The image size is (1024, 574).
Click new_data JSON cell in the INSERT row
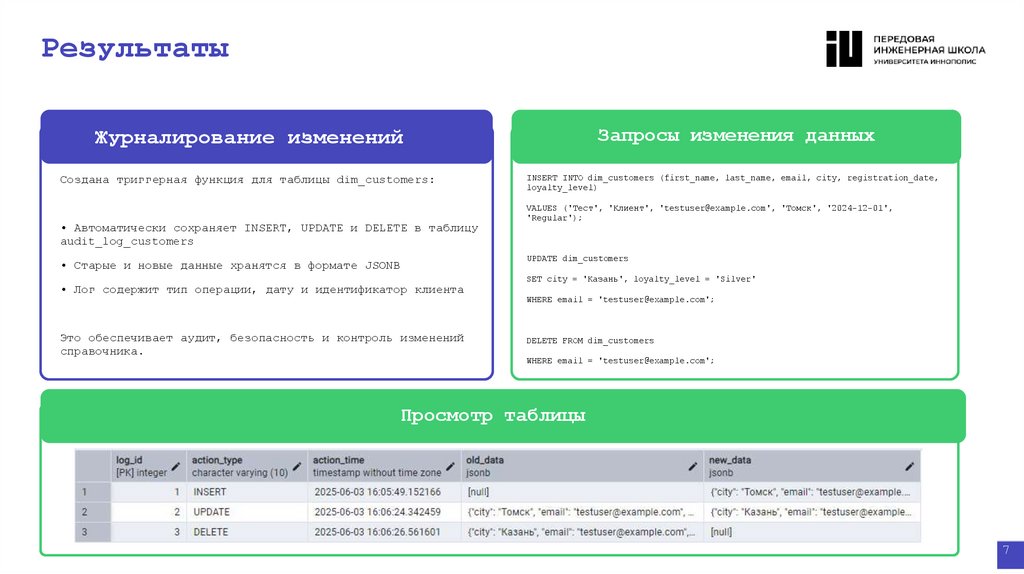812,492
